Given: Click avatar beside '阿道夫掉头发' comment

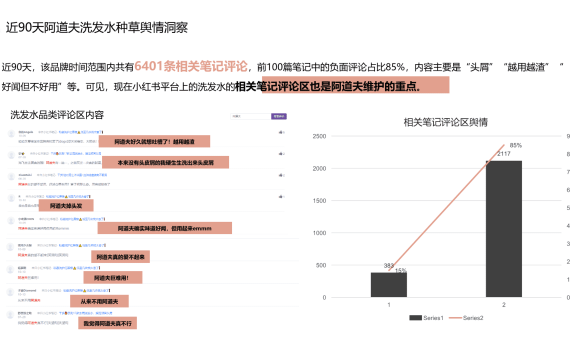Looking at the screenshot, I should point(11,198).
